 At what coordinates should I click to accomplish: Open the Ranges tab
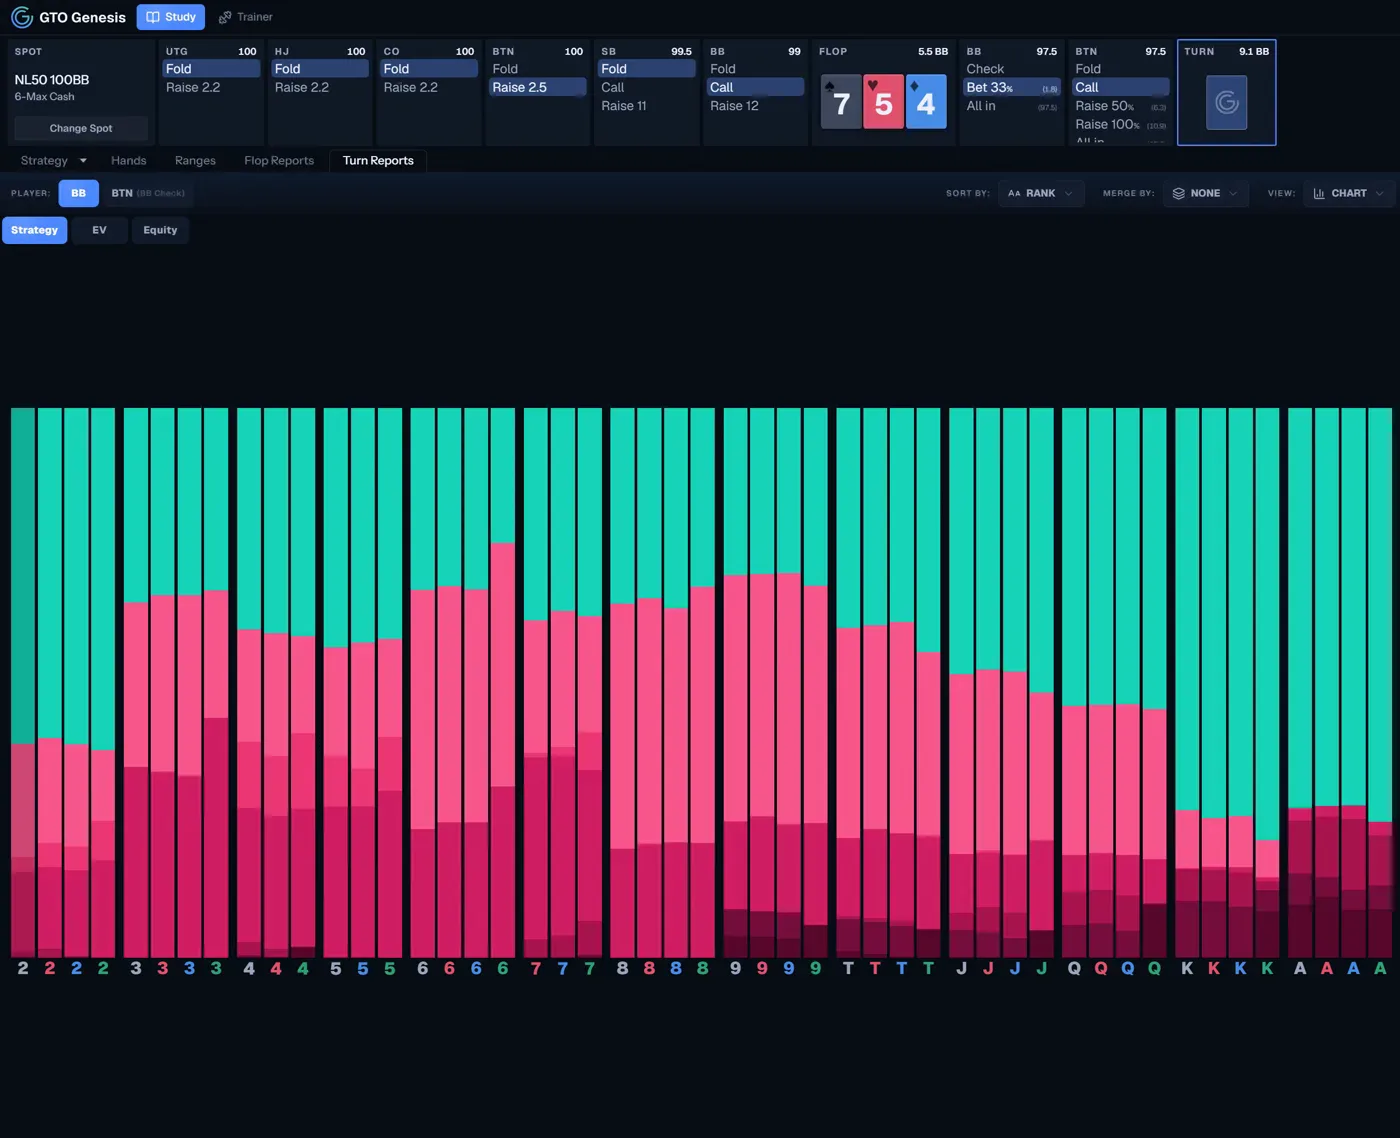(195, 160)
